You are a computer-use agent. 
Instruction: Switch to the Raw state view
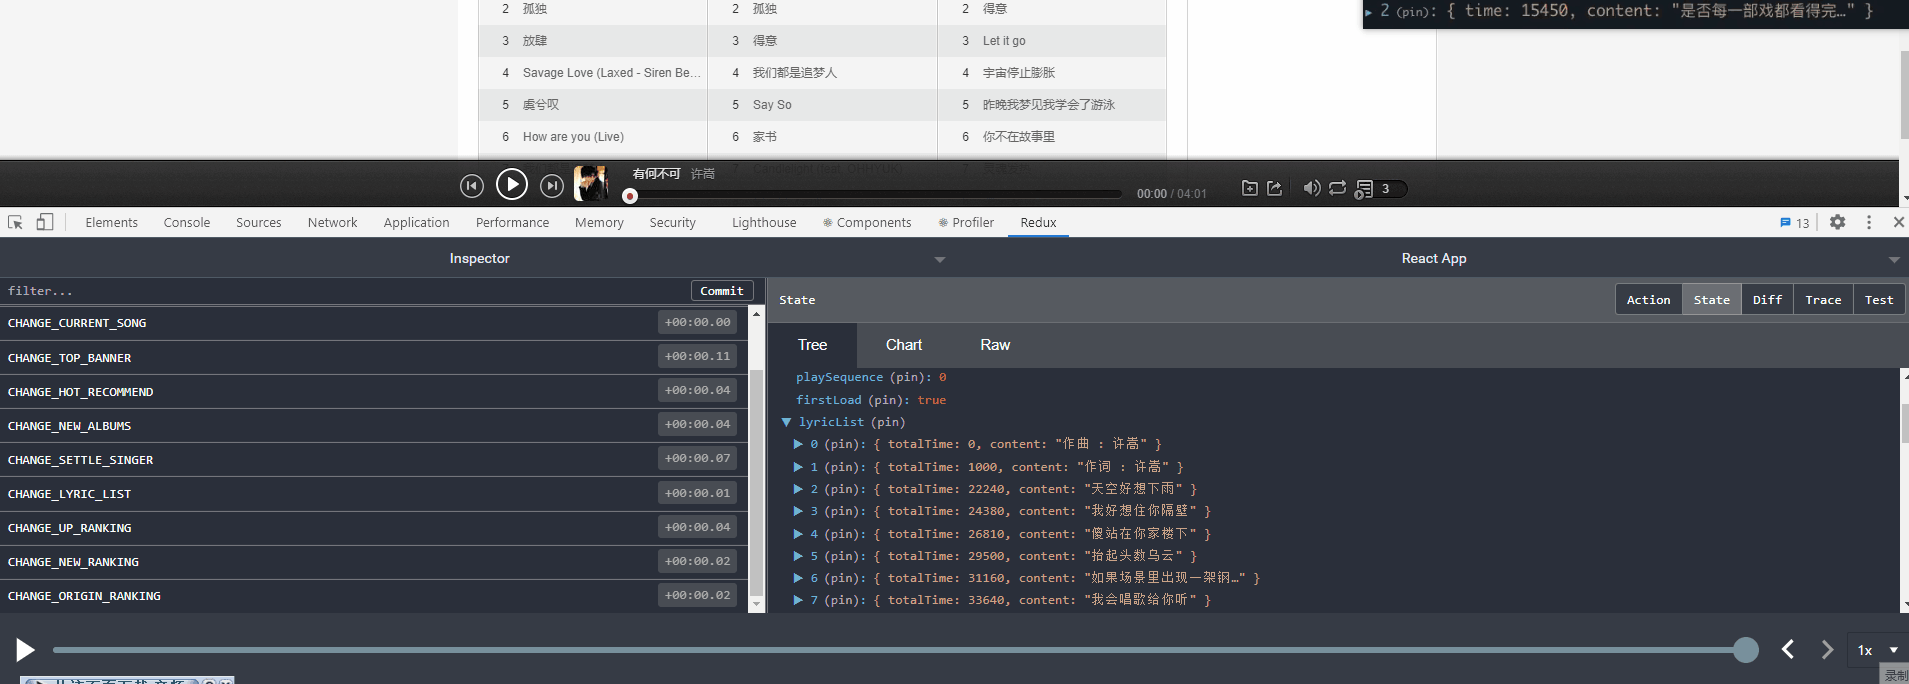coord(995,345)
